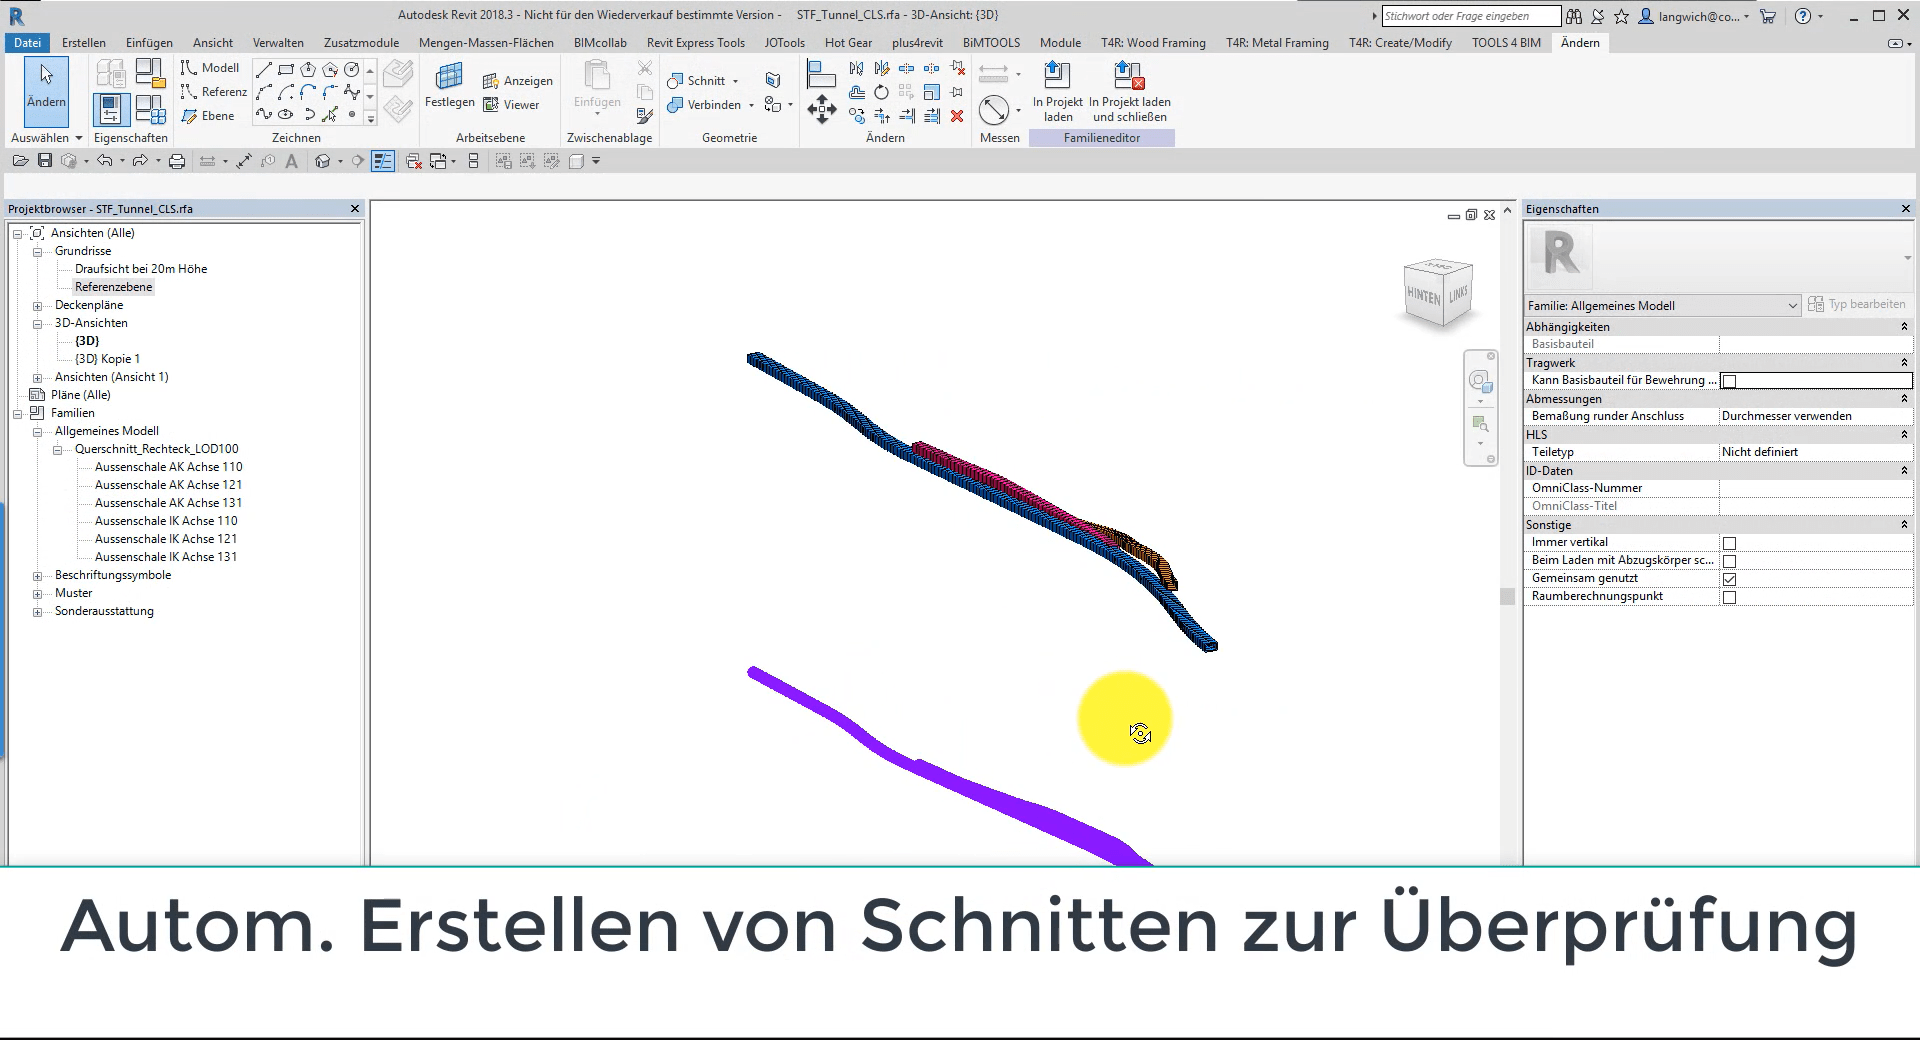Viewport: 1920px width, 1040px height.
Task: Click the Save icon in quick access toolbar
Action: pyautogui.click(x=45, y=160)
